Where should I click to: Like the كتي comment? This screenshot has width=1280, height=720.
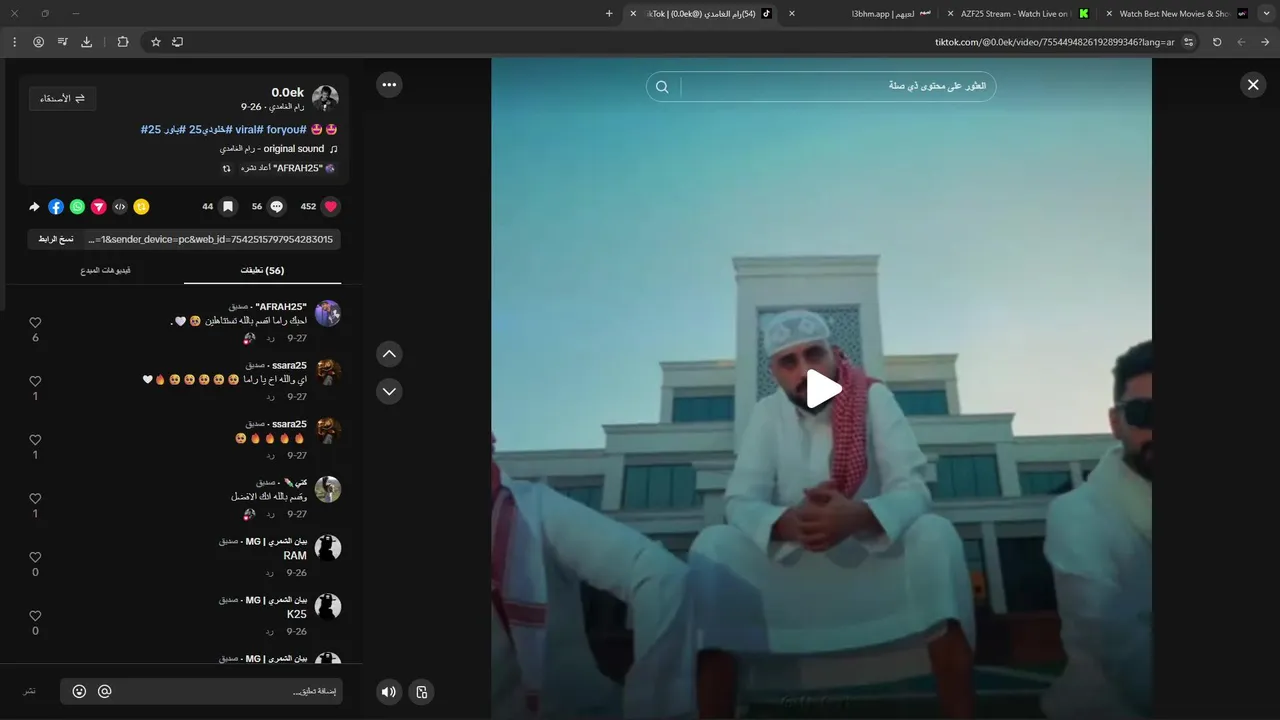[35, 499]
